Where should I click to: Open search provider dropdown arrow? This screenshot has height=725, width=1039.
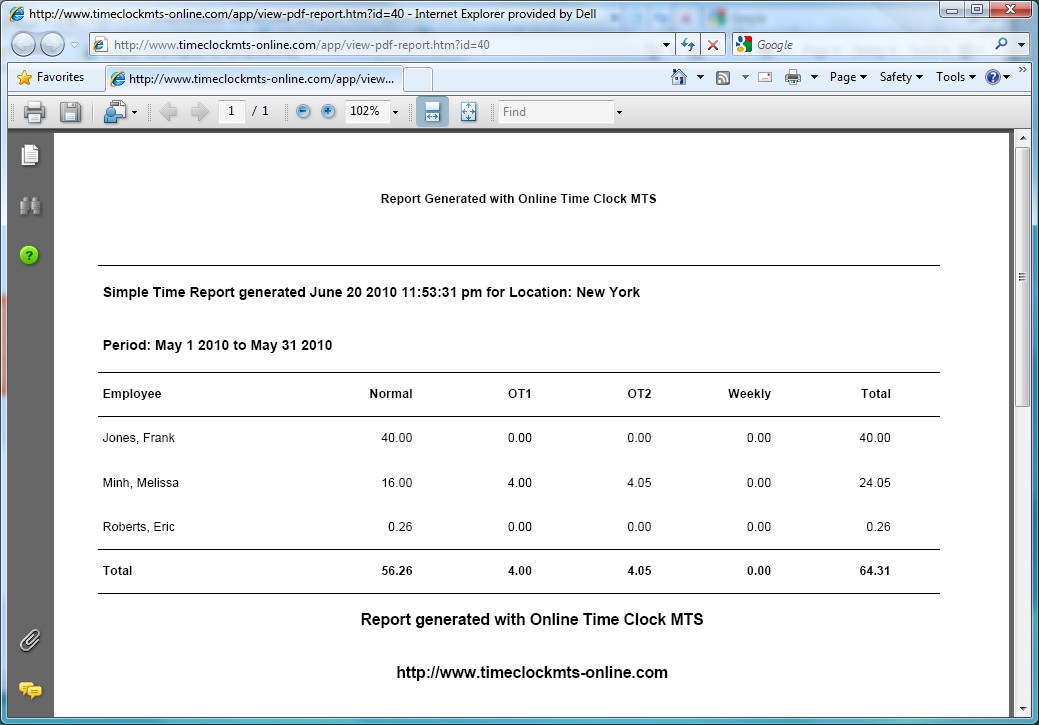(1022, 45)
